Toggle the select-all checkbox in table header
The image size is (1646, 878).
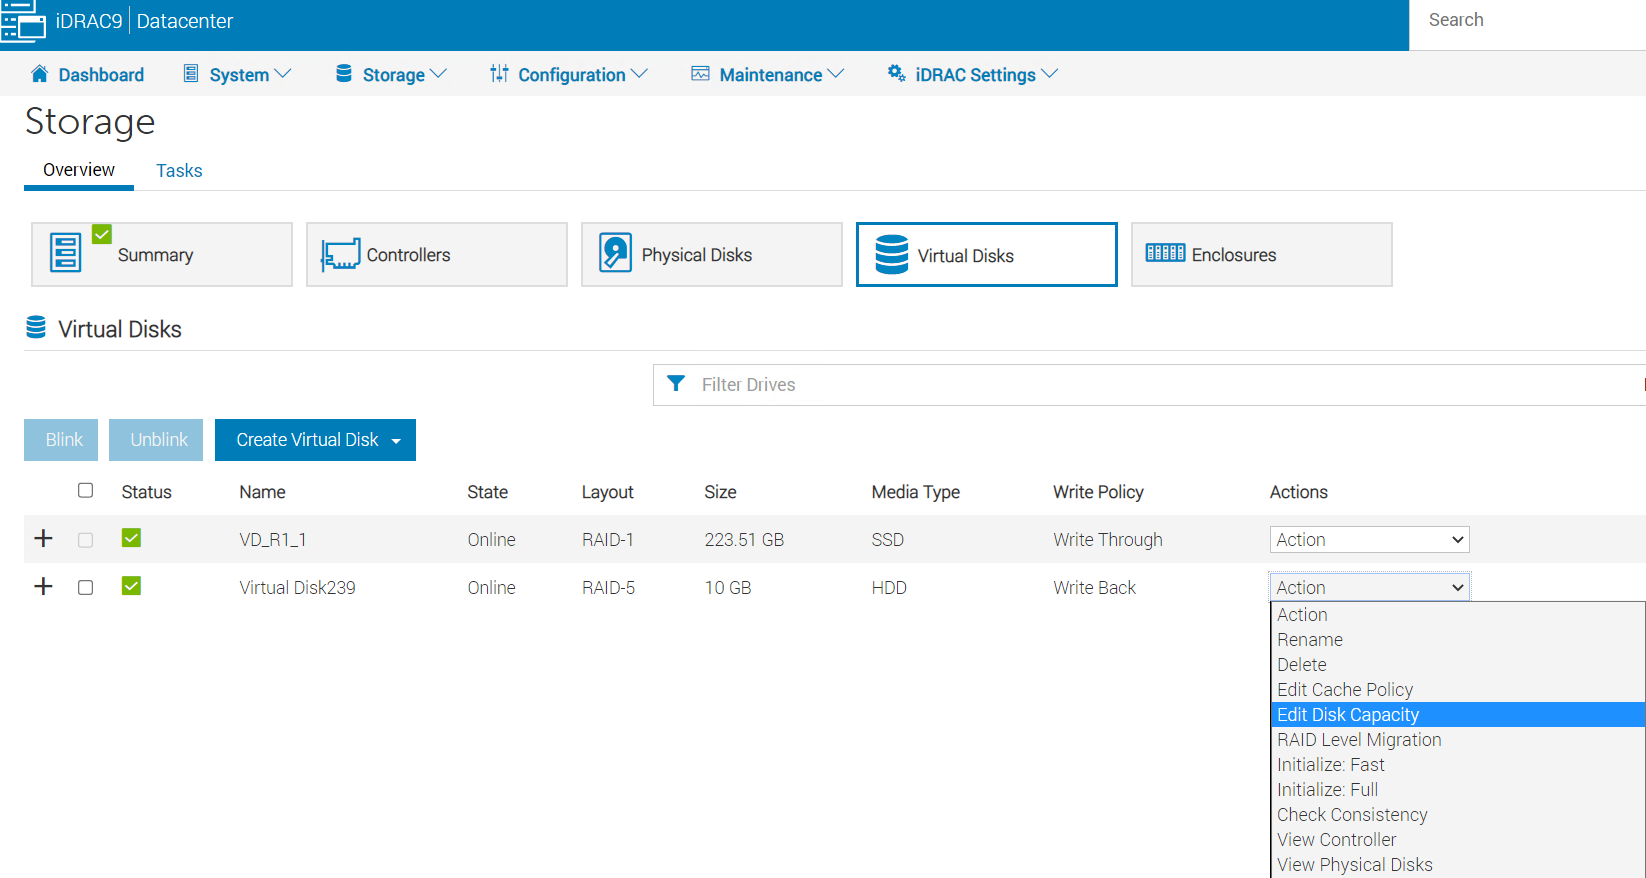[x=86, y=490]
